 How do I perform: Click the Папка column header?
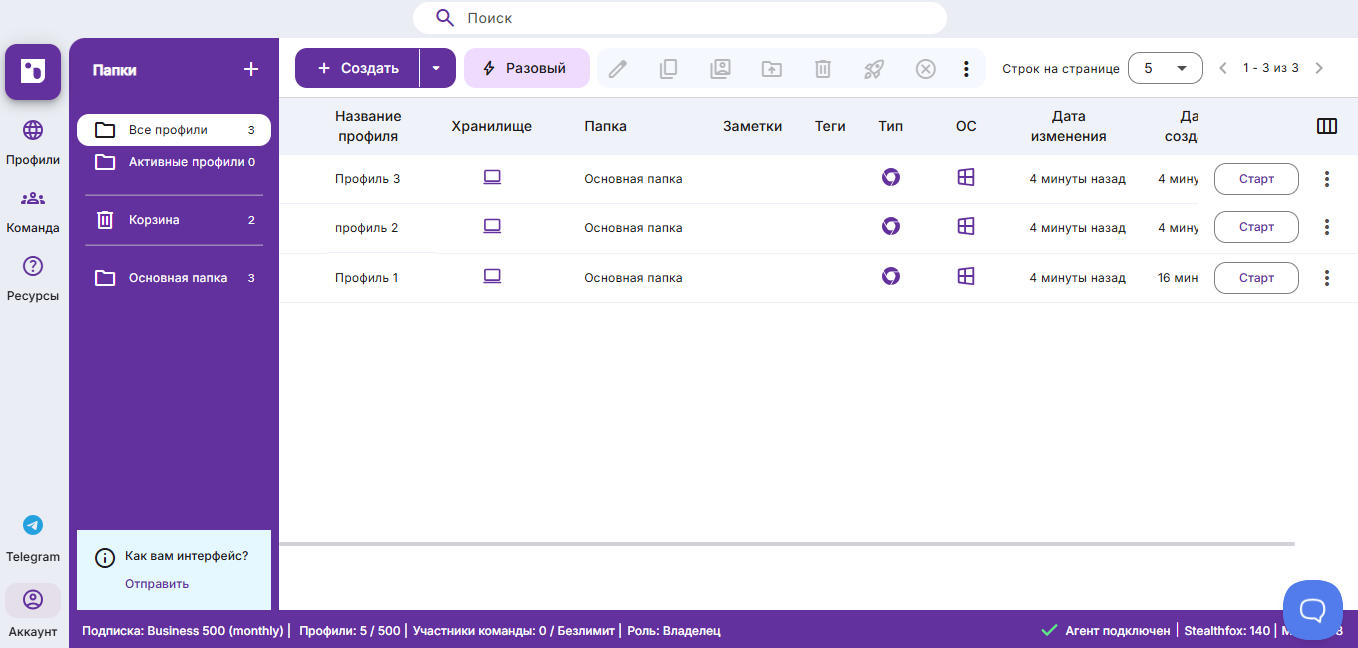coord(606,126)
